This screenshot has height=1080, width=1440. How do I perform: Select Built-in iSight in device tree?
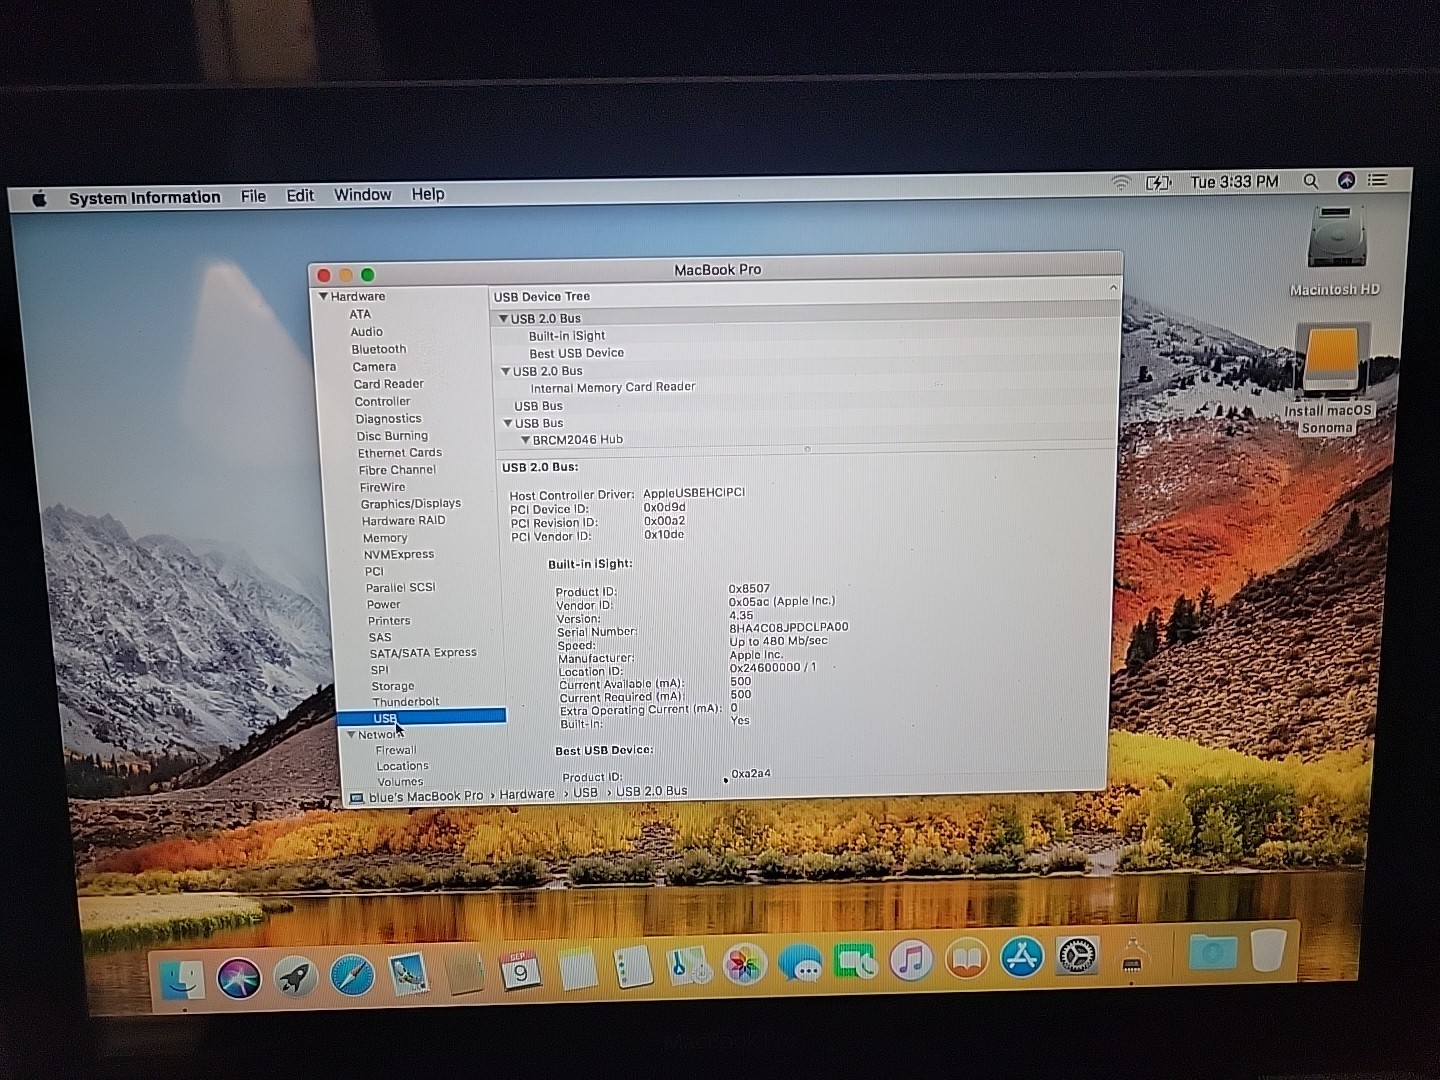pyautogui.click(x=567, y=336)
